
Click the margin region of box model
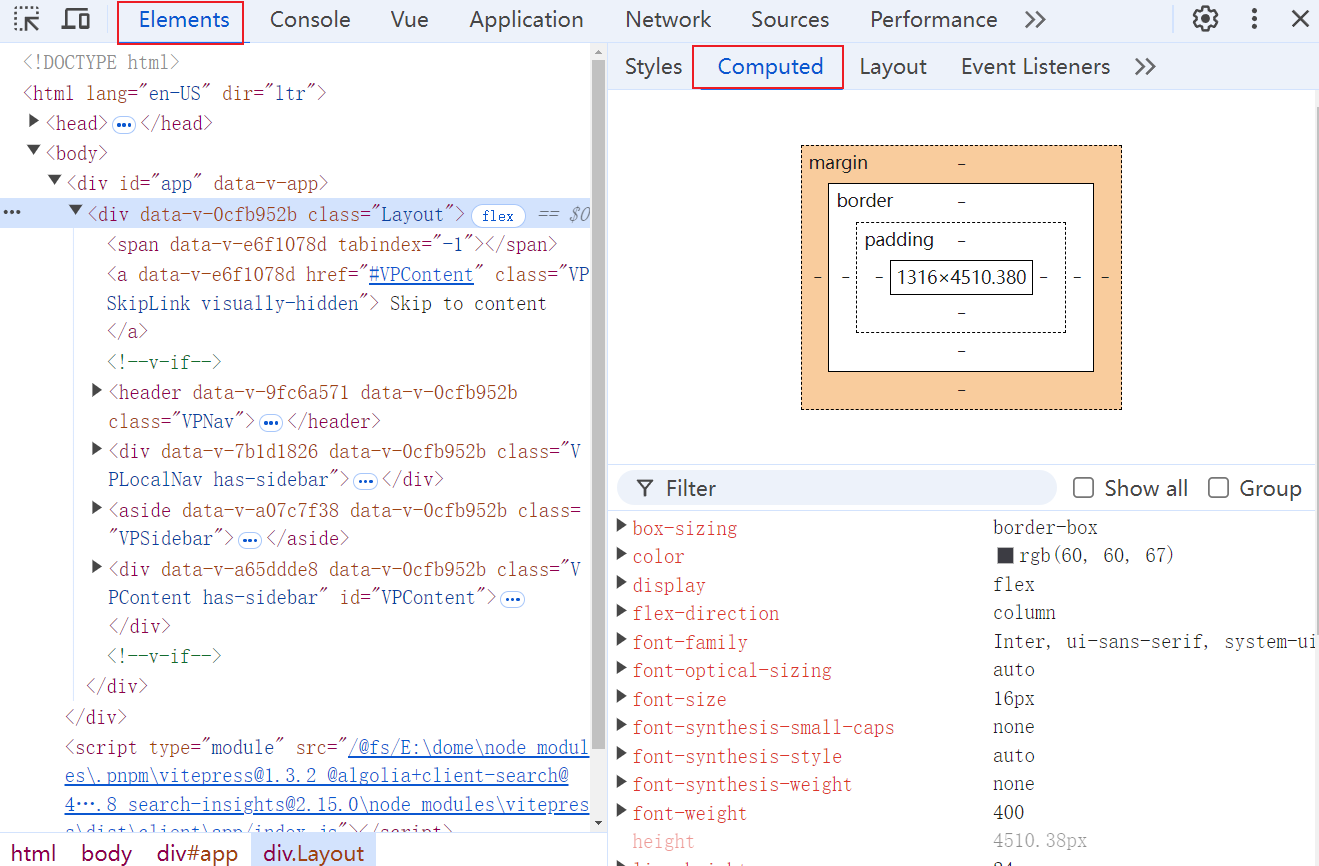coord(961,391)
